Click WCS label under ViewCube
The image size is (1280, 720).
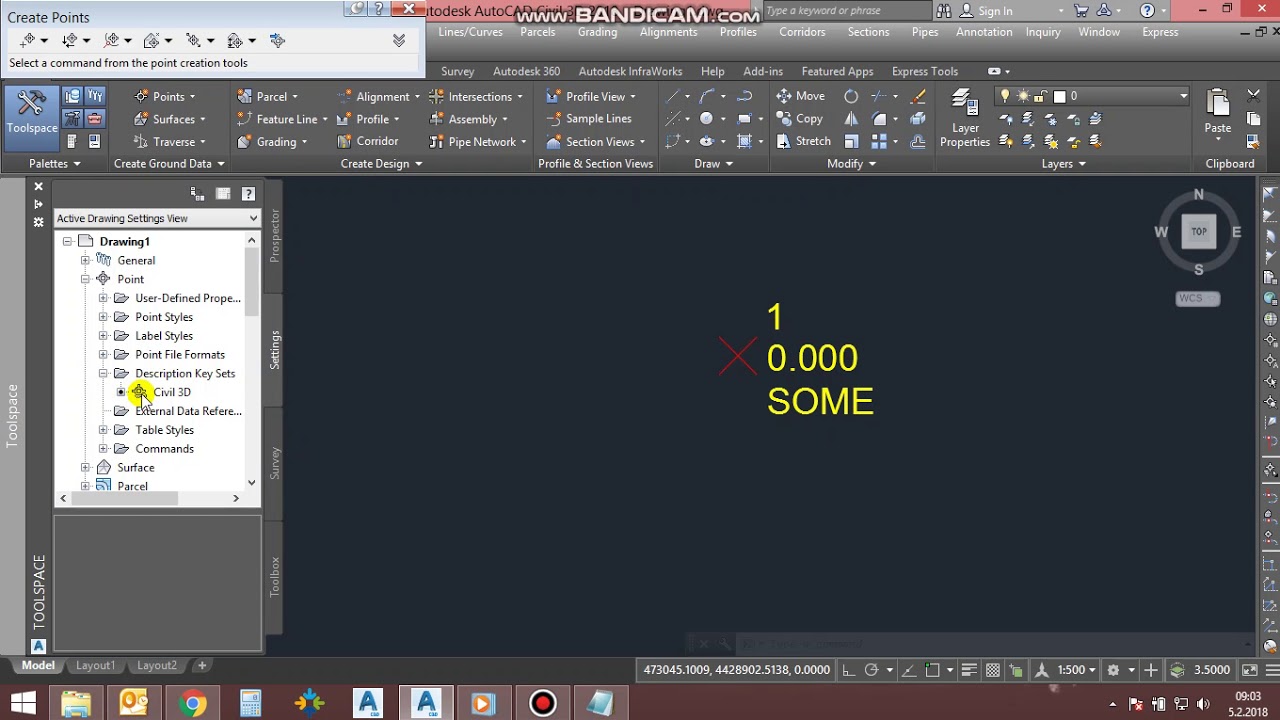point(1197,298)
